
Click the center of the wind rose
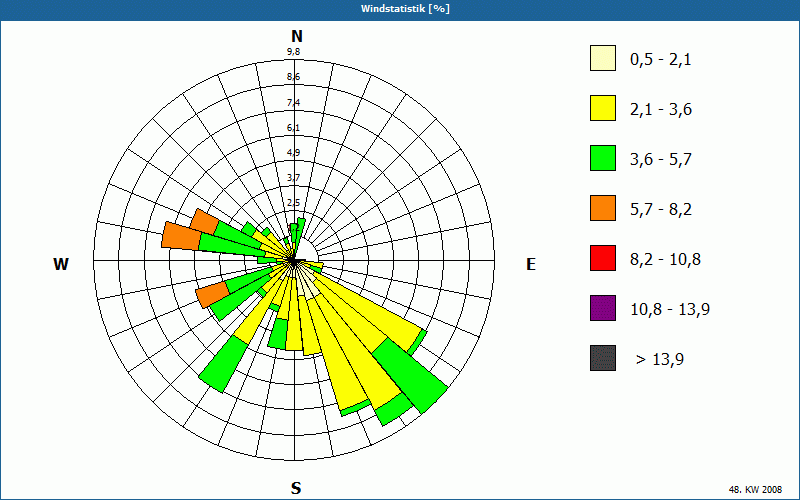(x=293, y=261)
